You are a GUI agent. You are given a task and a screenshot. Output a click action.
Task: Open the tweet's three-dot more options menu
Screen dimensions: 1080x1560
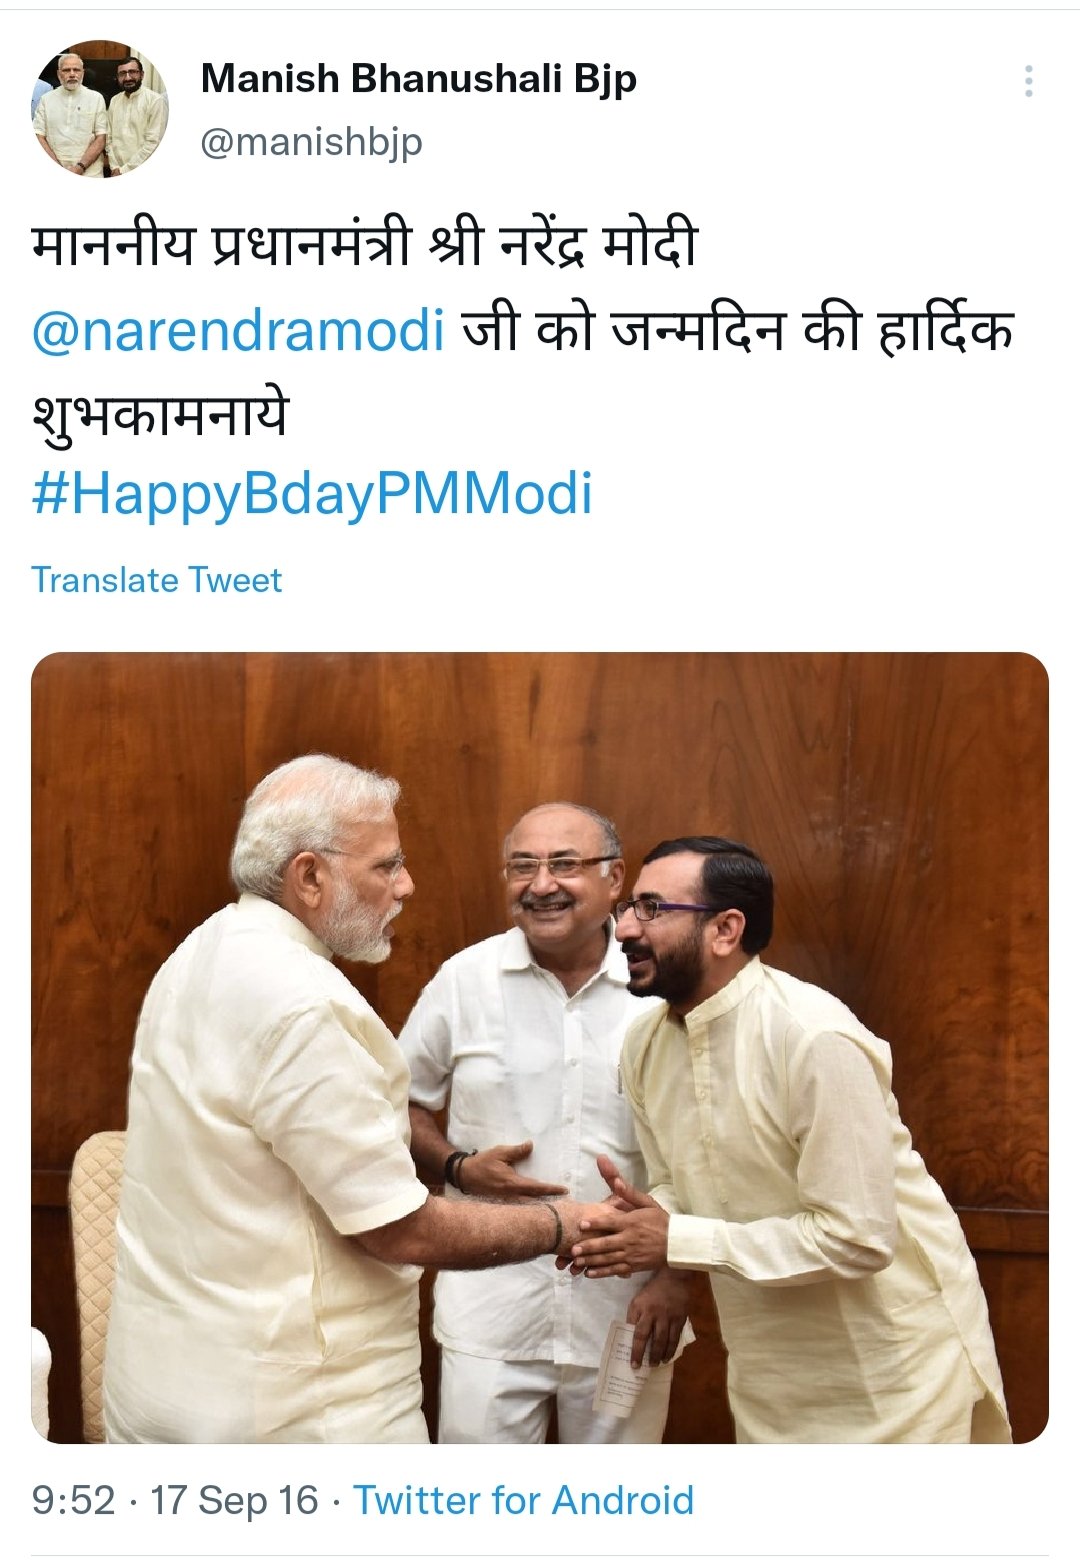(1028, 81)
